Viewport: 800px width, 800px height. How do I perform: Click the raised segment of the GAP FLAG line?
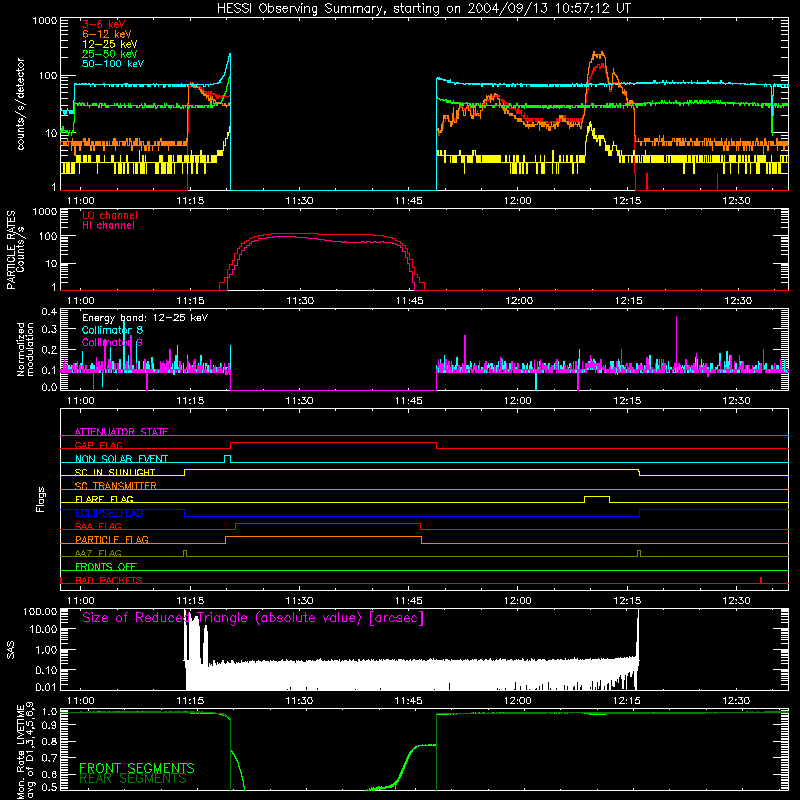click(334, 442)
